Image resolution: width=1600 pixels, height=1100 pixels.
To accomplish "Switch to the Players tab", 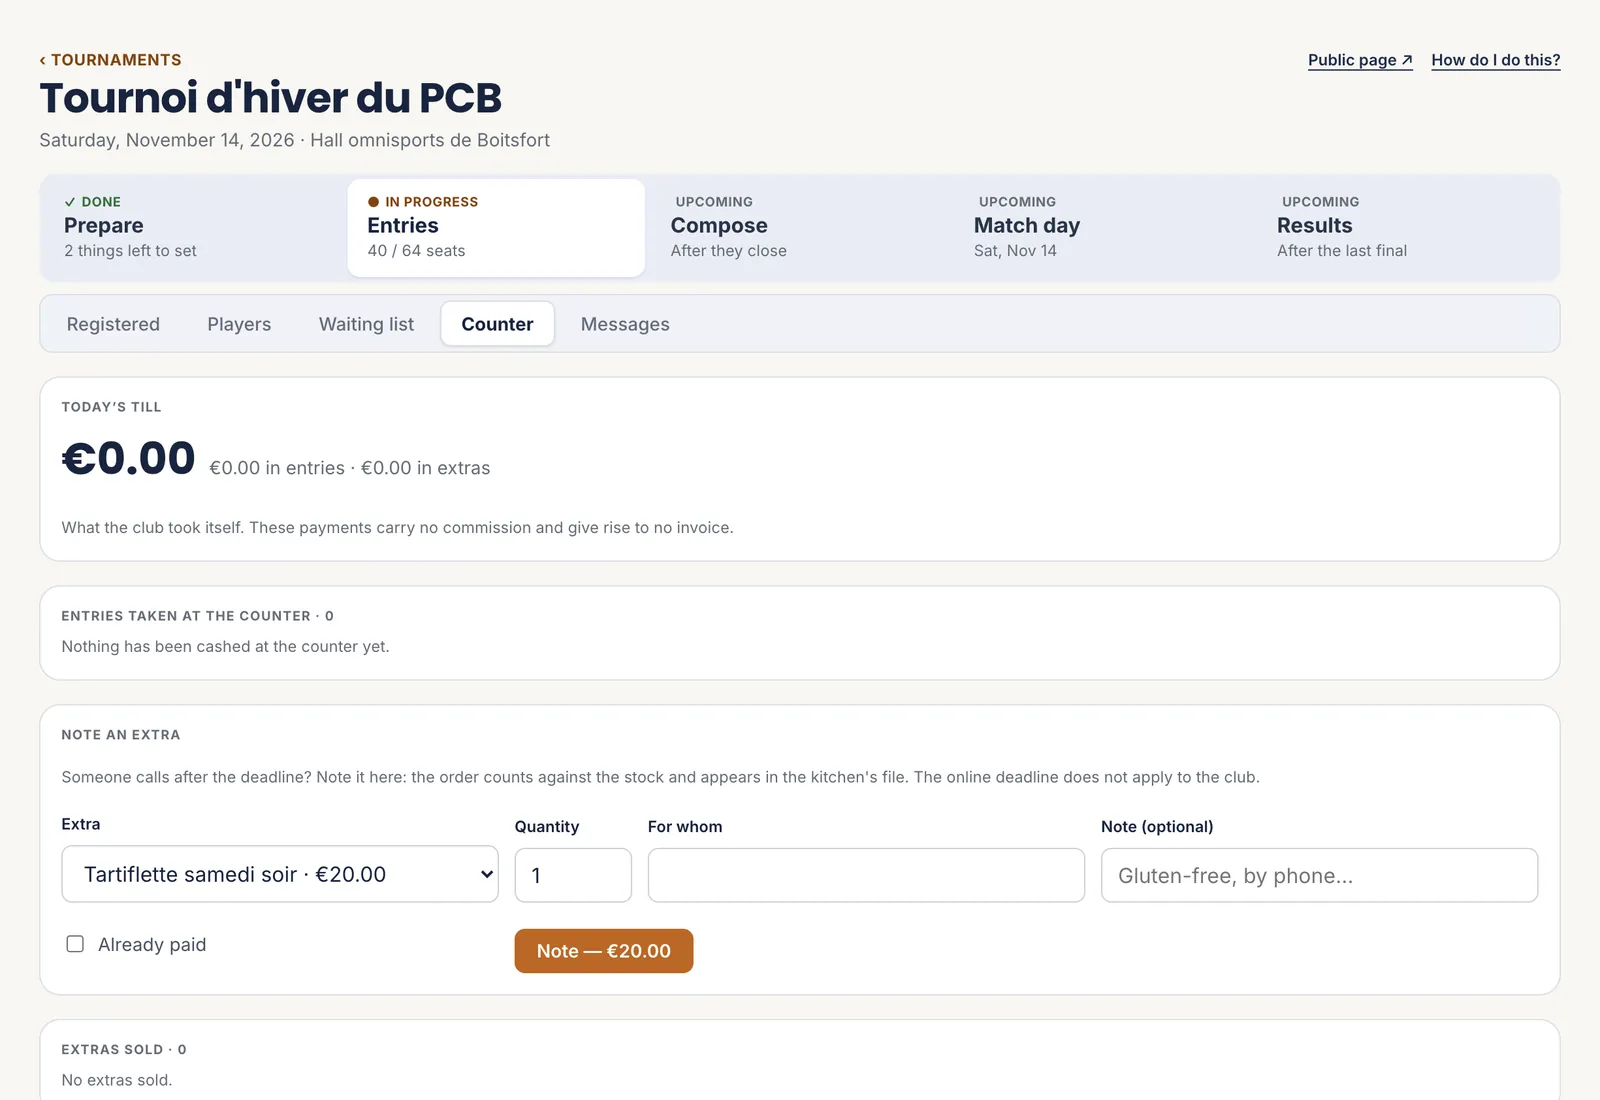I will (239, 324).
